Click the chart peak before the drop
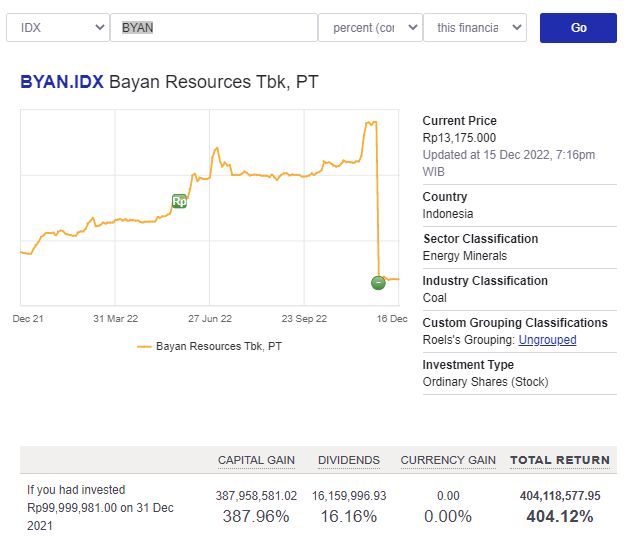The image size is (632, 560). [x=370, y=122]
